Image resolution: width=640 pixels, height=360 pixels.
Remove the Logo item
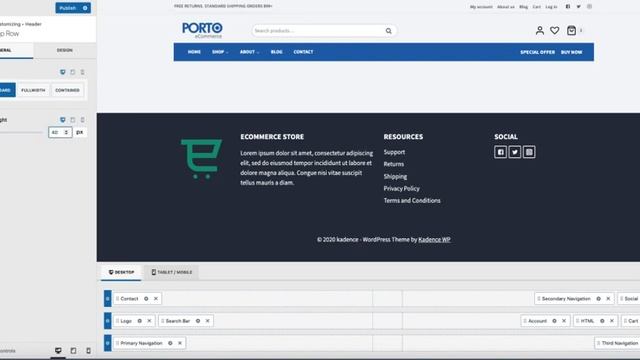point(149,321)
